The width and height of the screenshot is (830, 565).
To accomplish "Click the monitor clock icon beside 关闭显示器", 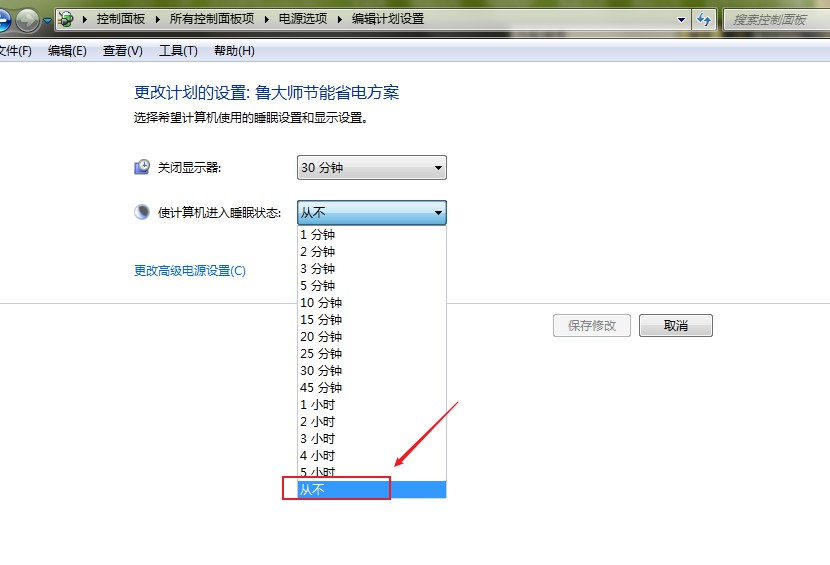I will (141, 167).
